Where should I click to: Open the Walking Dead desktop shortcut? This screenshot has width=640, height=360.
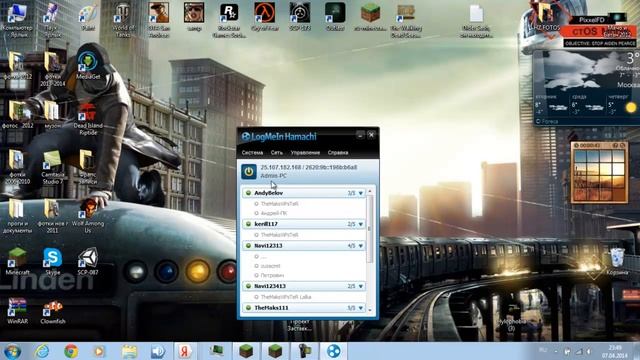pos(406,20)
